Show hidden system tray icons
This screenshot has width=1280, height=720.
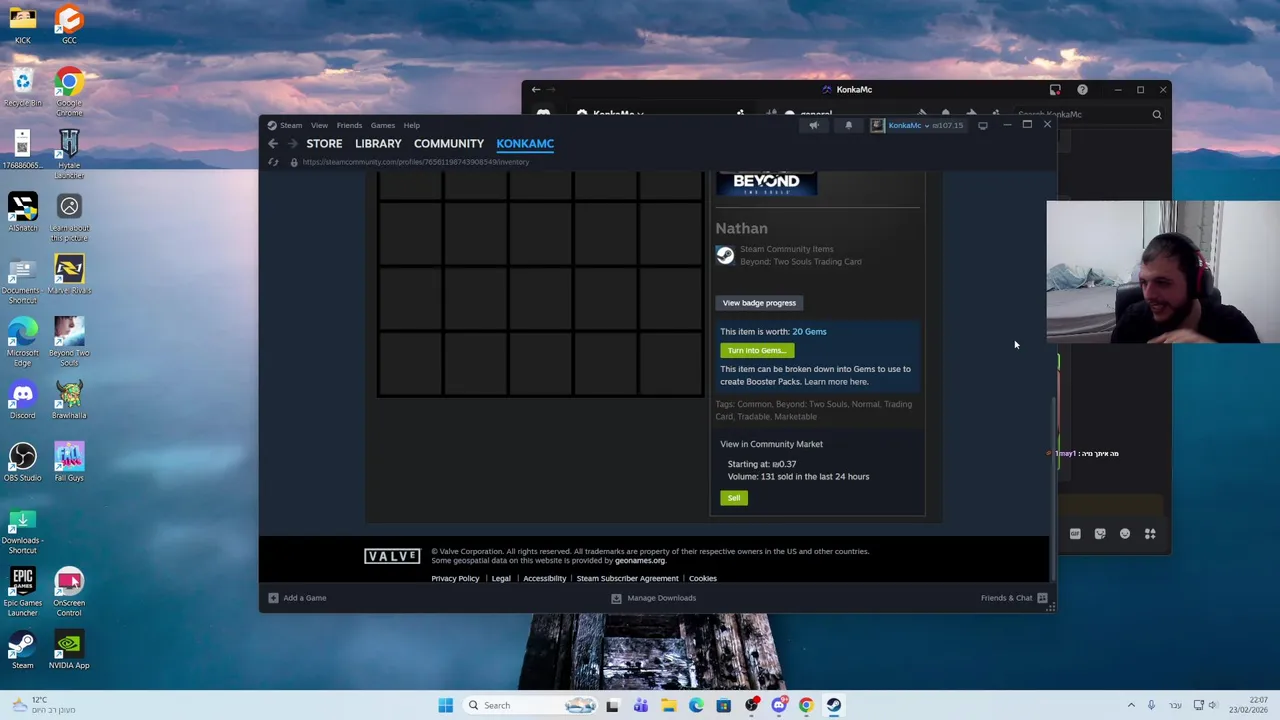tap(1131, 705)
